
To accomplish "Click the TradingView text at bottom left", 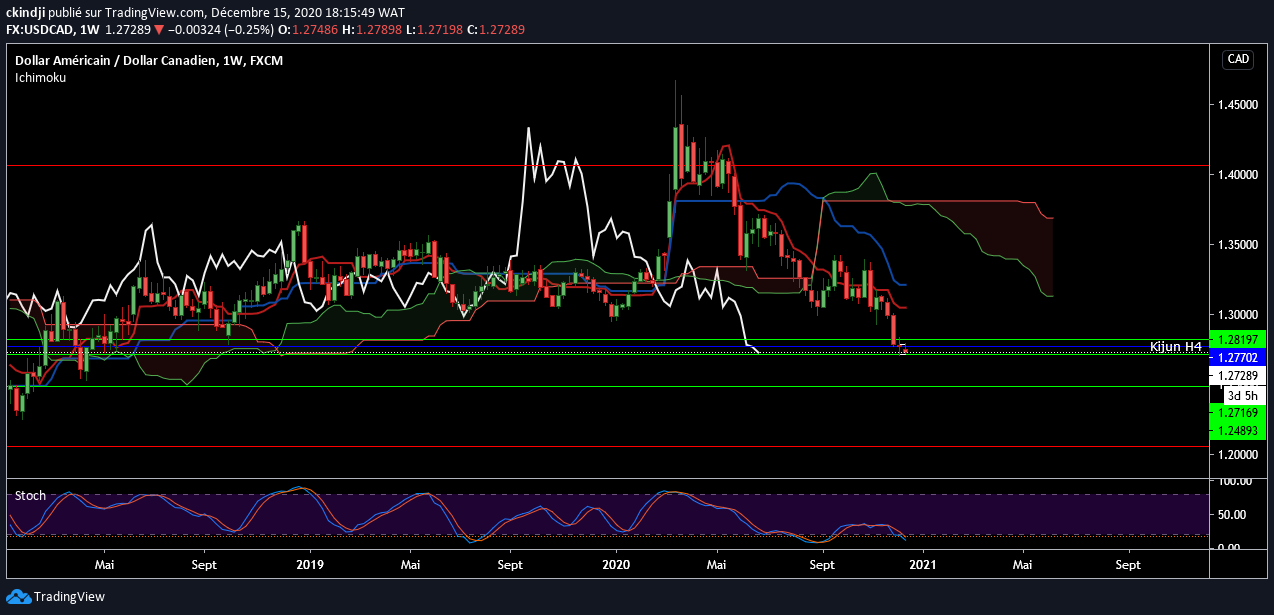I will [x=69, y=597].
